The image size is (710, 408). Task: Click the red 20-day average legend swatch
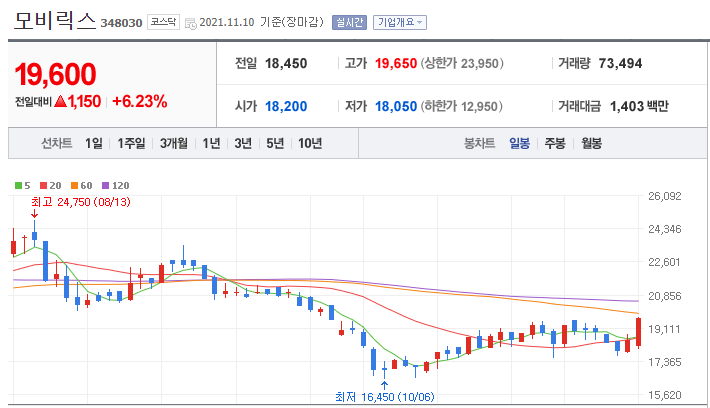tap(43, 185)
